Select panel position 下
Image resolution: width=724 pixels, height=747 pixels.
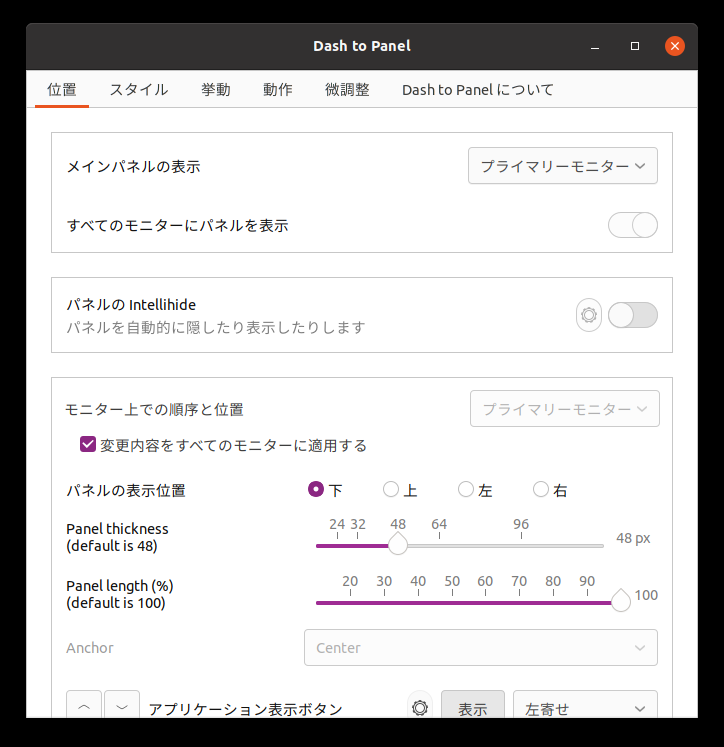point(316,489)
